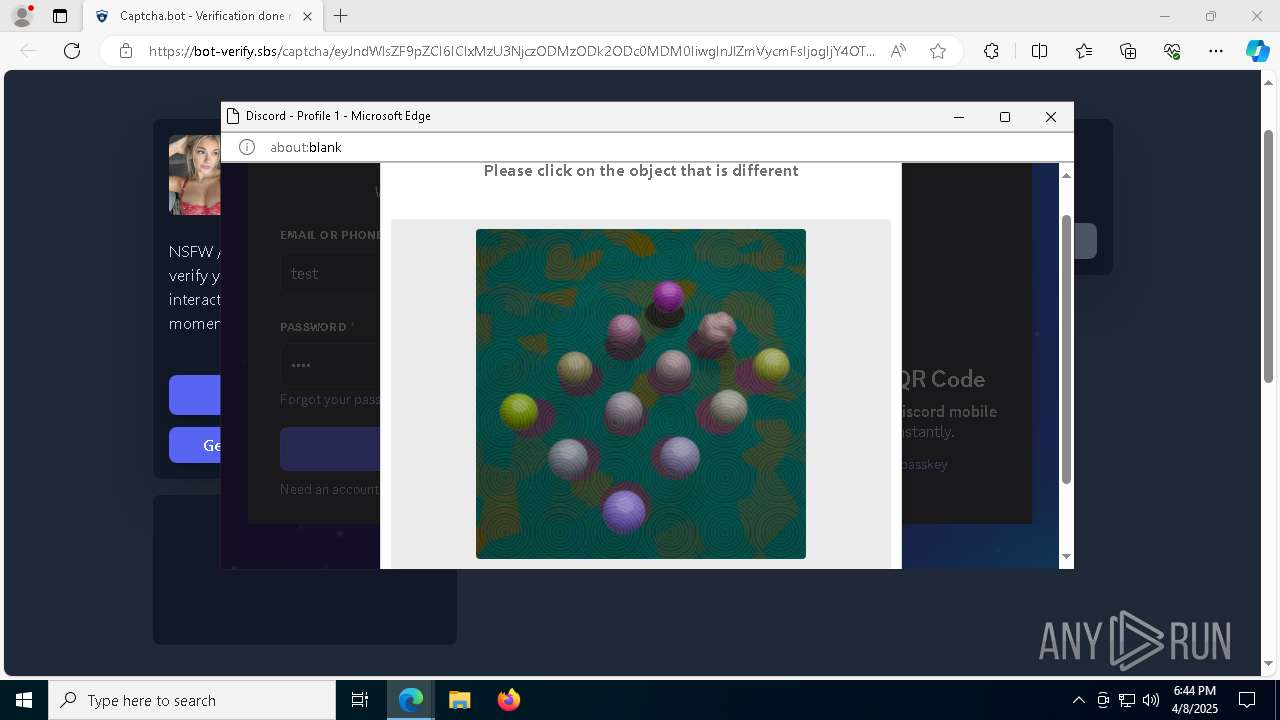Open the Collections icon
The width and height of the screenshot is (1280, 720).
tap(1128, 51)
